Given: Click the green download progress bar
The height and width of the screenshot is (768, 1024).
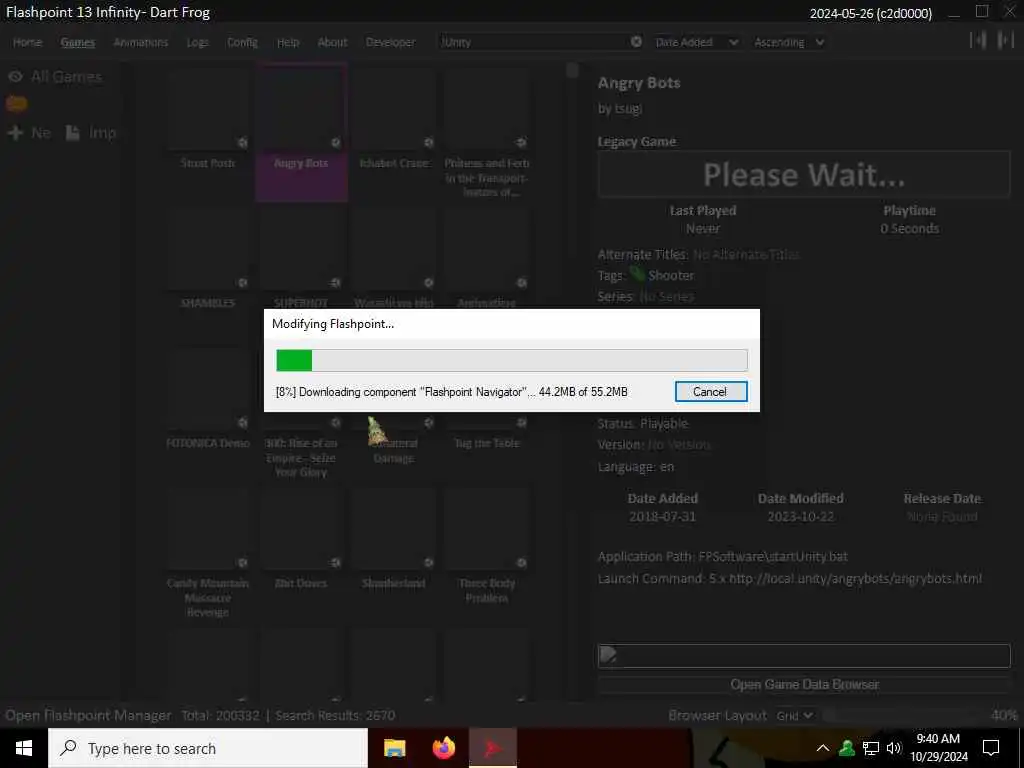Looking at the screenshot, I should (x=511, y=360).
